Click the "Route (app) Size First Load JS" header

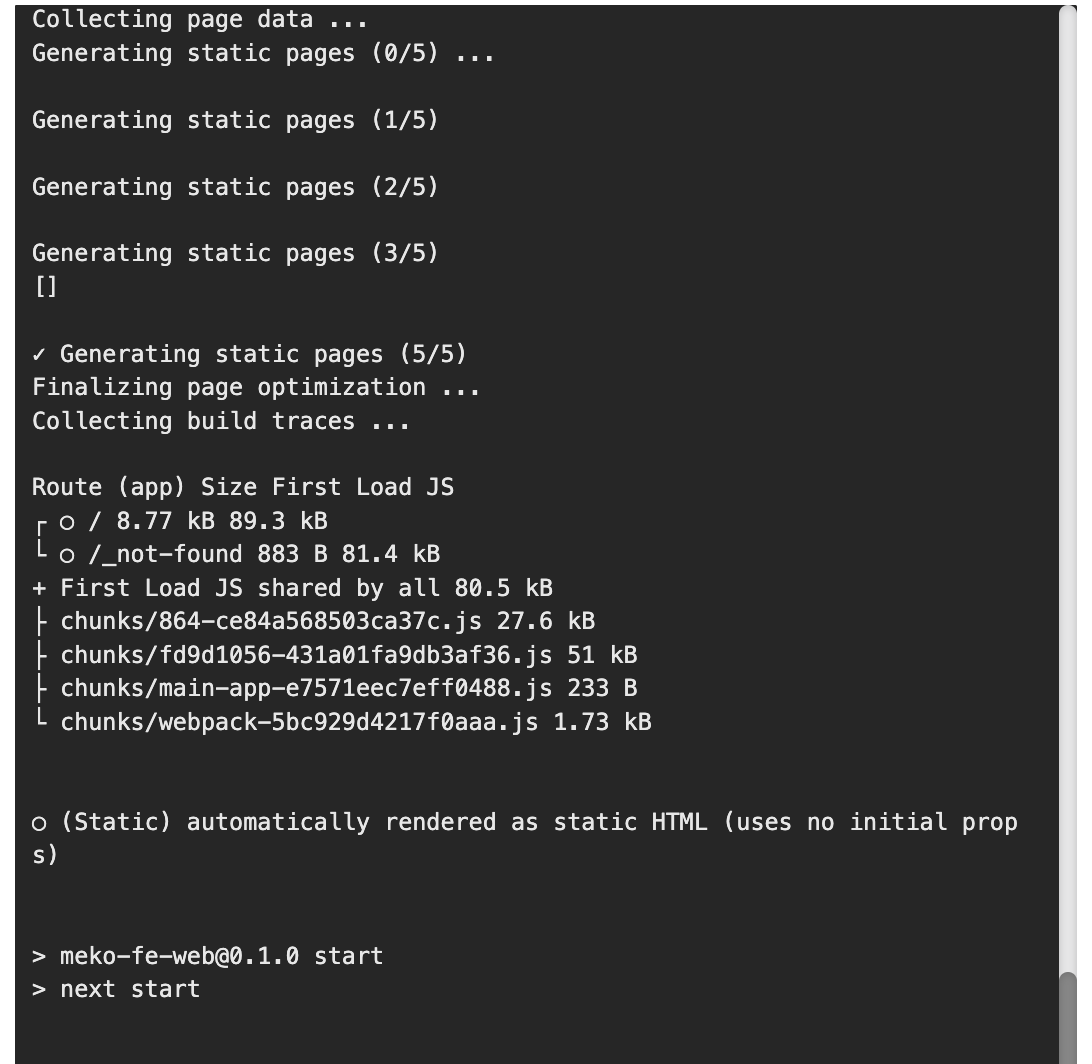(243, 487)
